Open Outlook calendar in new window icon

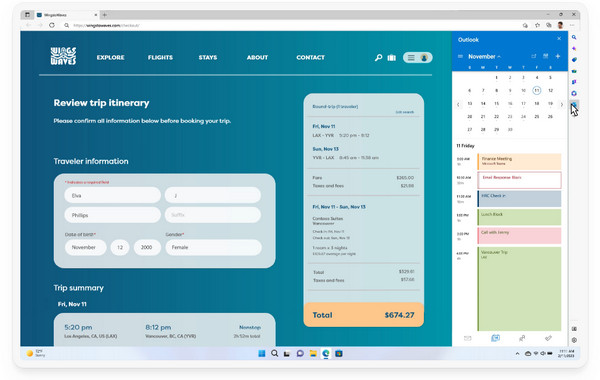point(533,56)
